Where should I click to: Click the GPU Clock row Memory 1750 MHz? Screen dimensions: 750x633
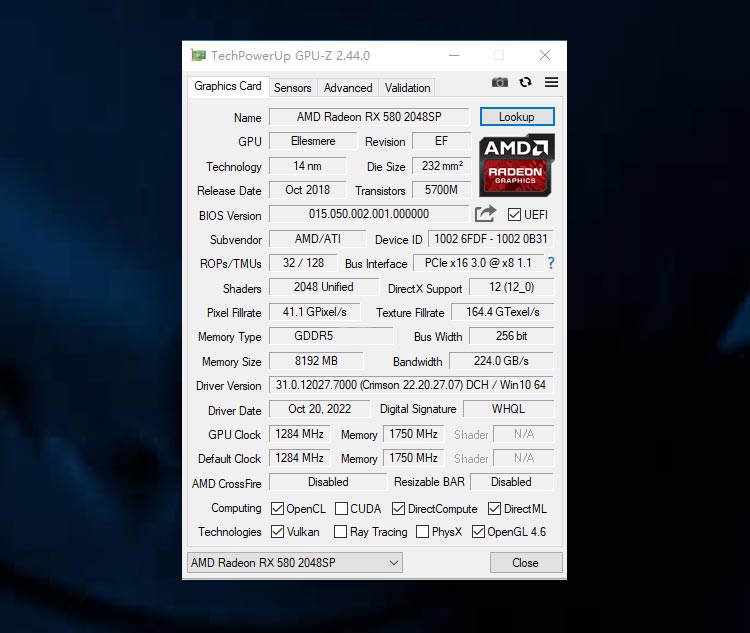coord(413,434)
